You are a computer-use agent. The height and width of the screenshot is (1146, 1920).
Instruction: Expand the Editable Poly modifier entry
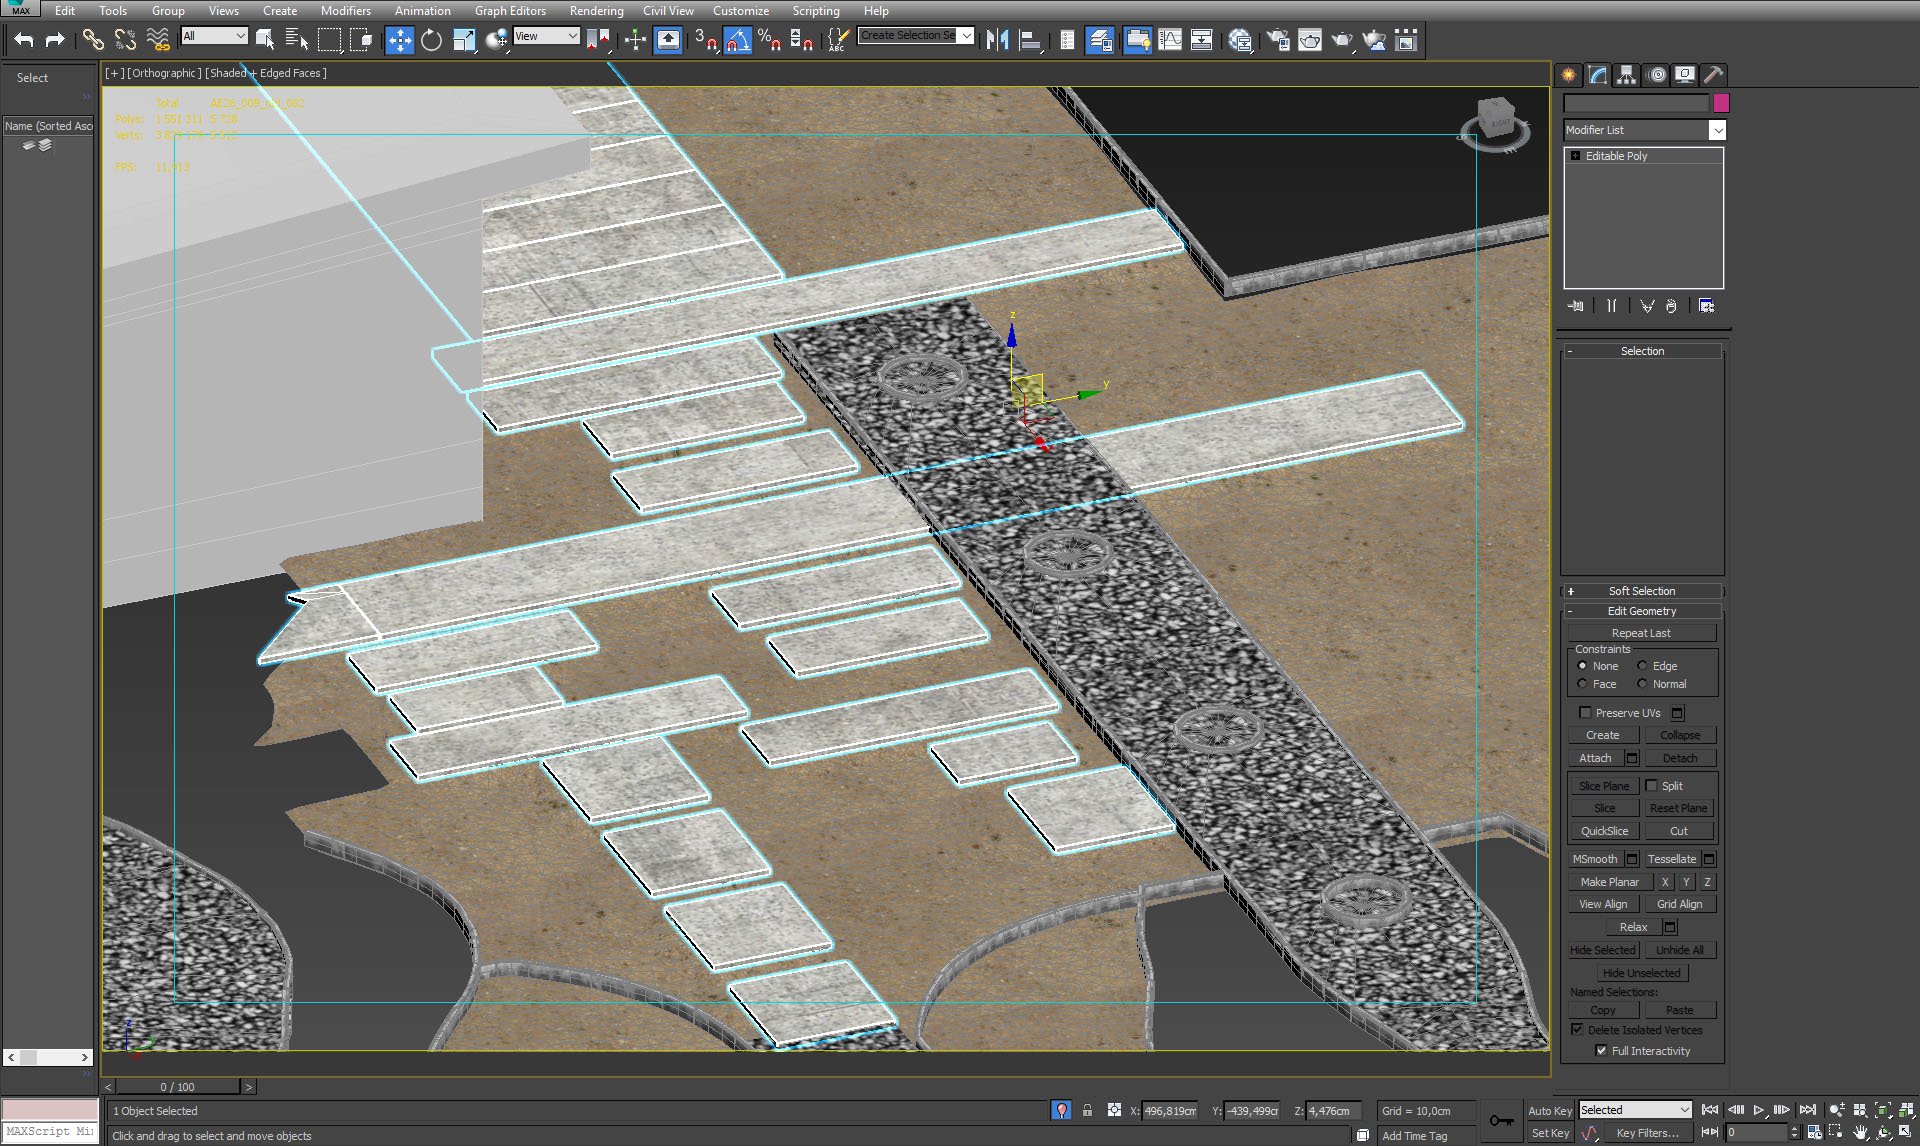click(1576, 156)
